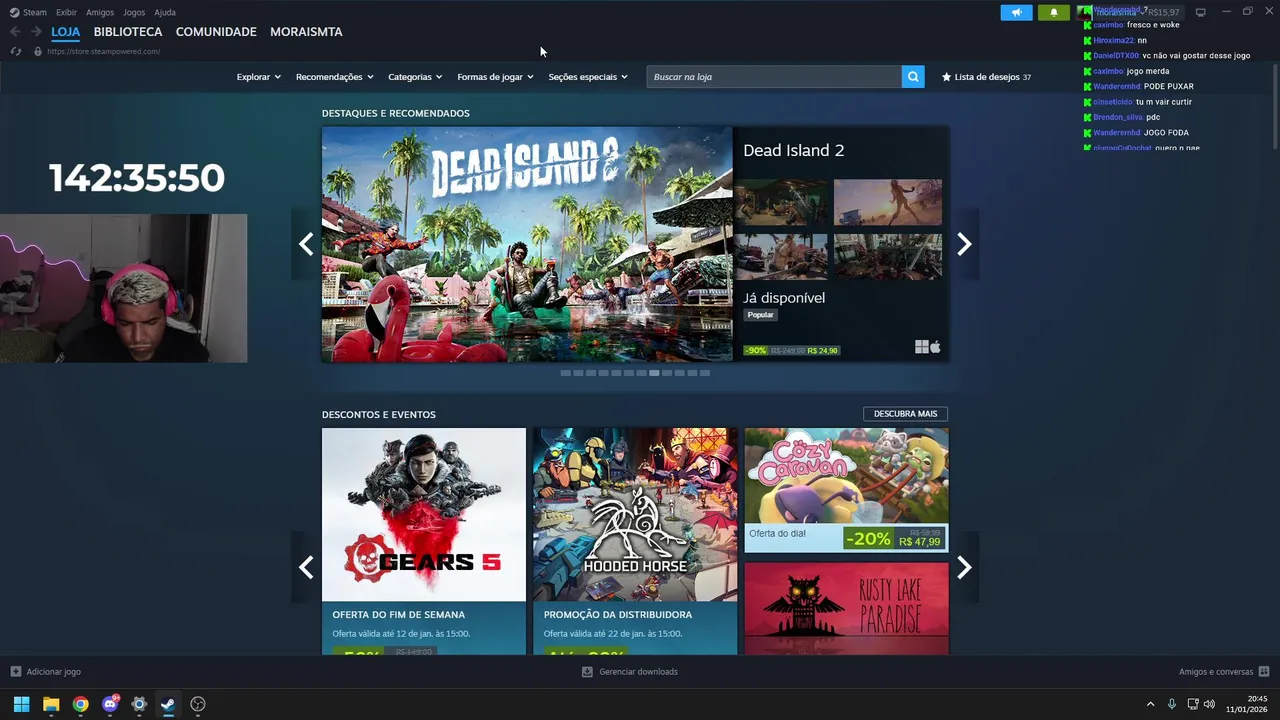
Task: Open the Dead Island 2 banner image
Action: click(527, 244)
